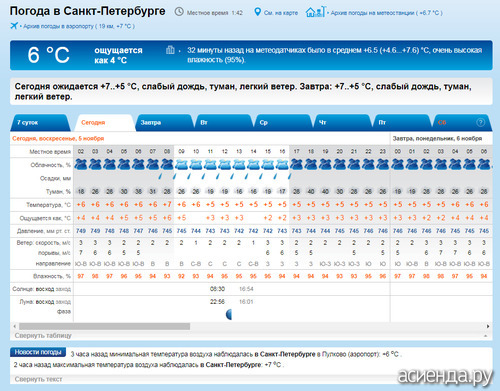Viewport: 500px width, 391px height.
Task: Click the right arrow of the horizontal scrollbar
Action: click(x=488, y=326)
